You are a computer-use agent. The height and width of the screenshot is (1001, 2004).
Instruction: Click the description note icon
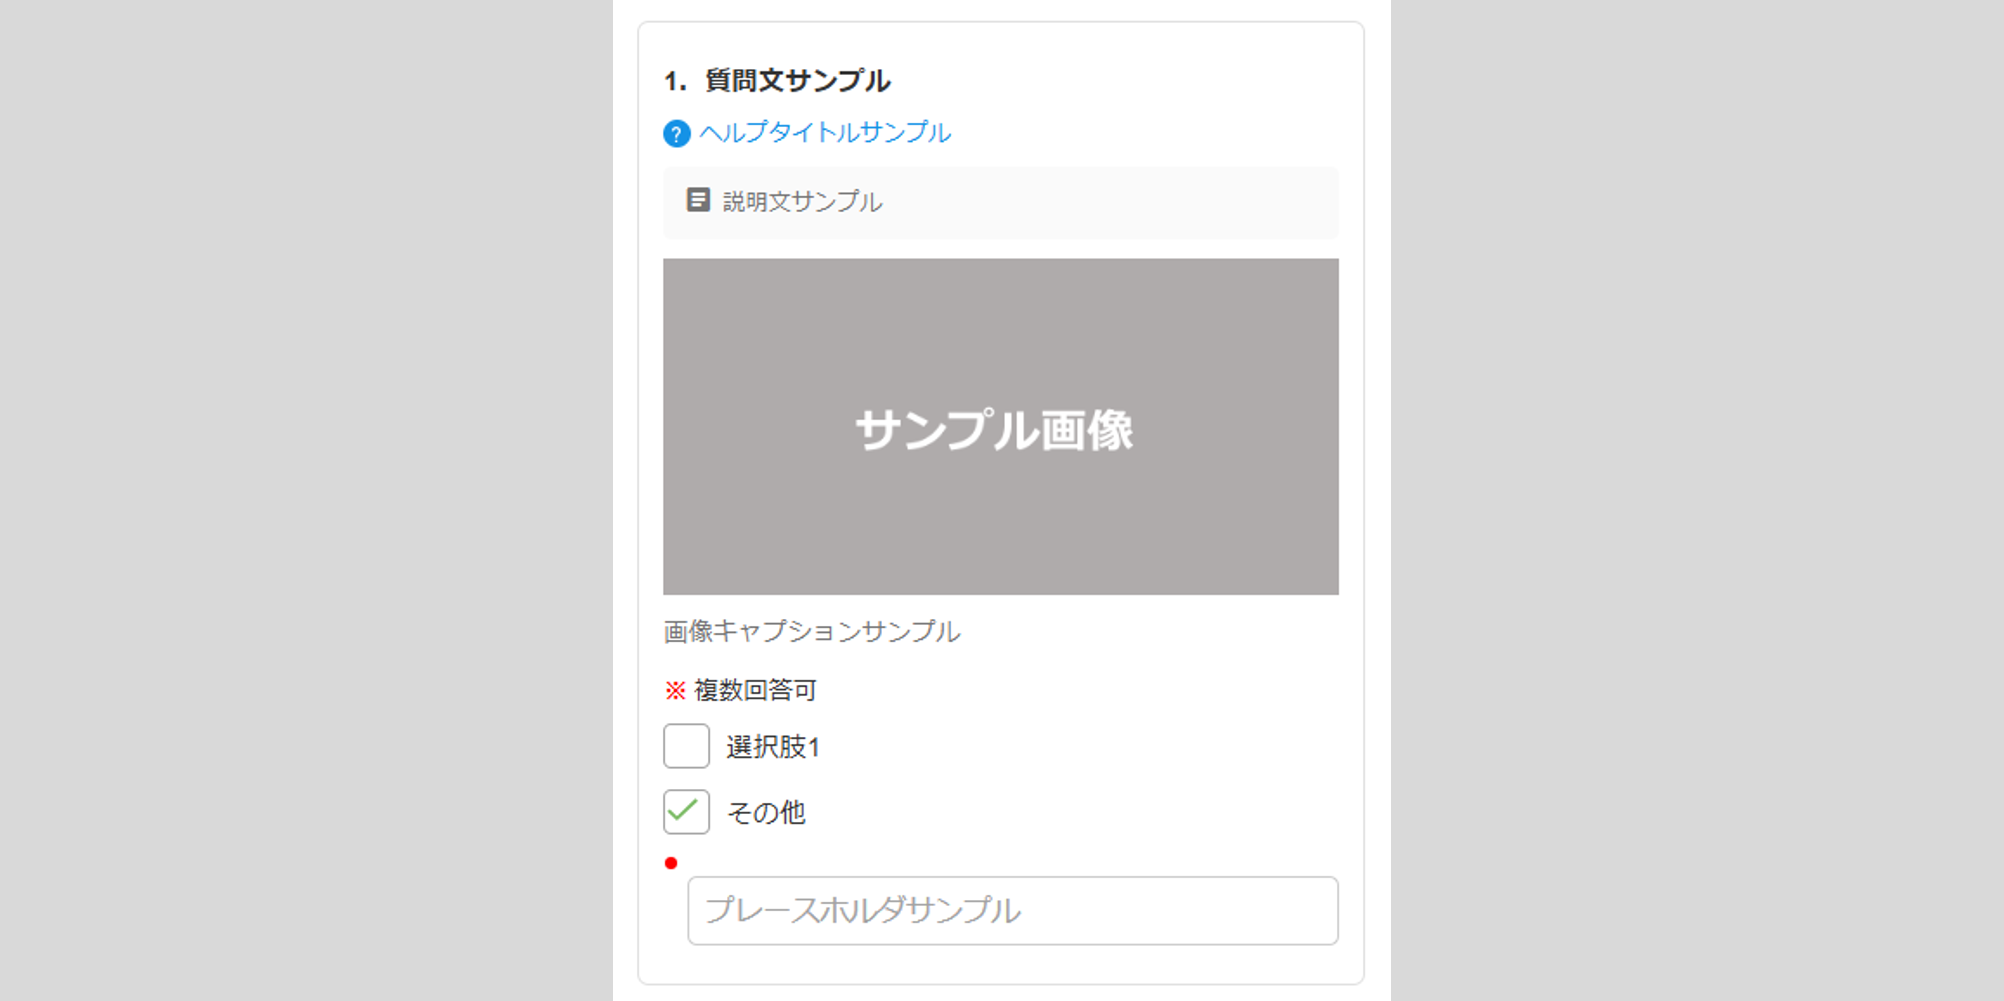point(698,200)
